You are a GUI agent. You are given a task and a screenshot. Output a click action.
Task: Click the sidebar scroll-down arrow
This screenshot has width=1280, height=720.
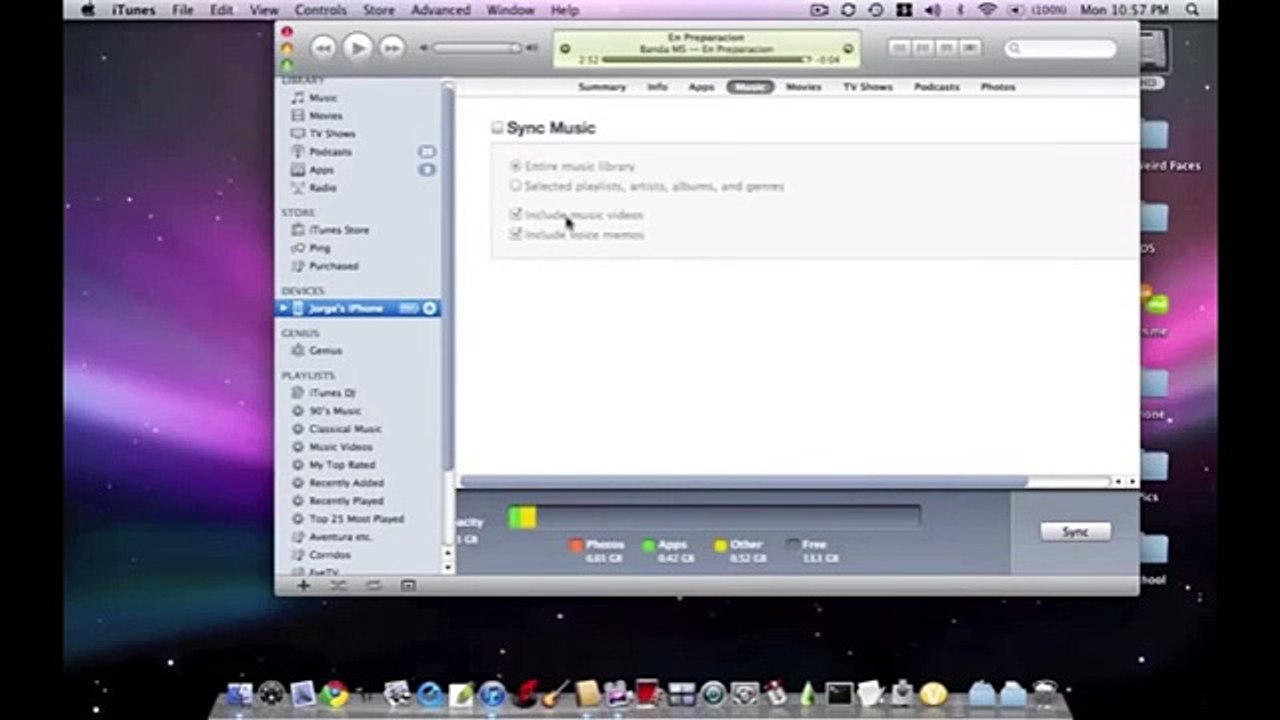coord(448,567)
